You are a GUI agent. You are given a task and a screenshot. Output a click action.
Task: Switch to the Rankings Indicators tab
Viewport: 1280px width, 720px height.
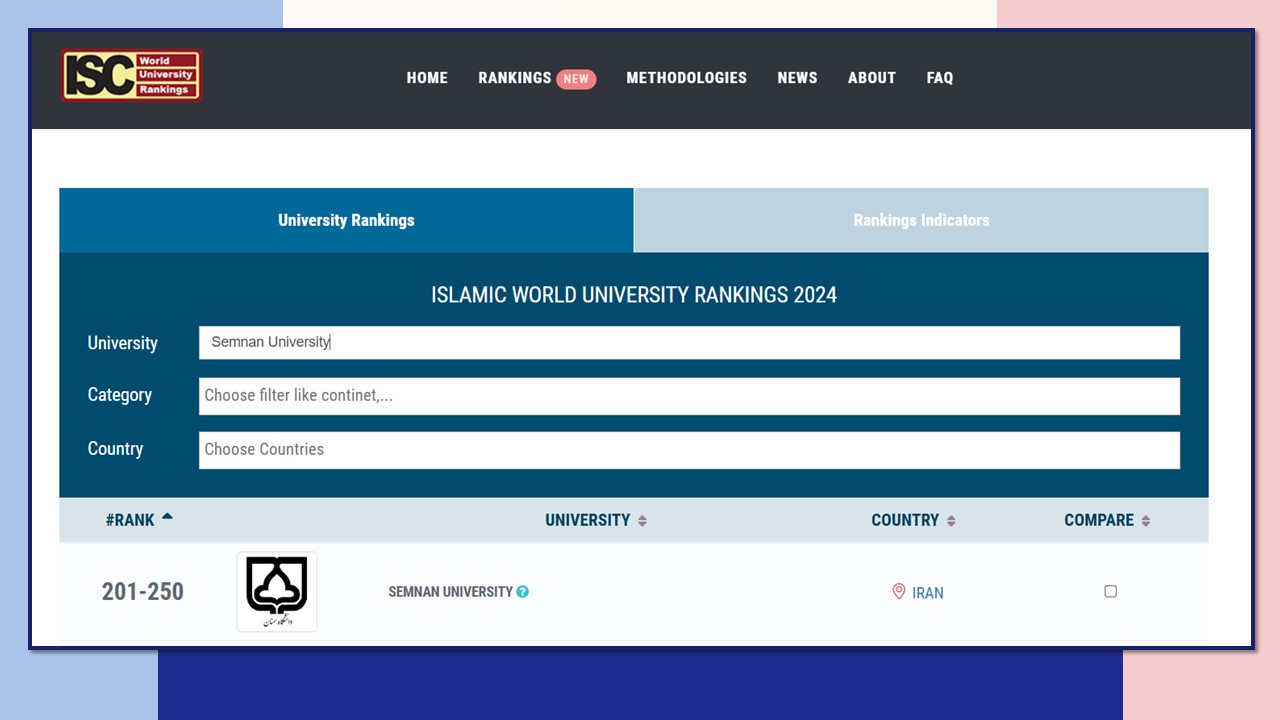[x=921, y=220]
